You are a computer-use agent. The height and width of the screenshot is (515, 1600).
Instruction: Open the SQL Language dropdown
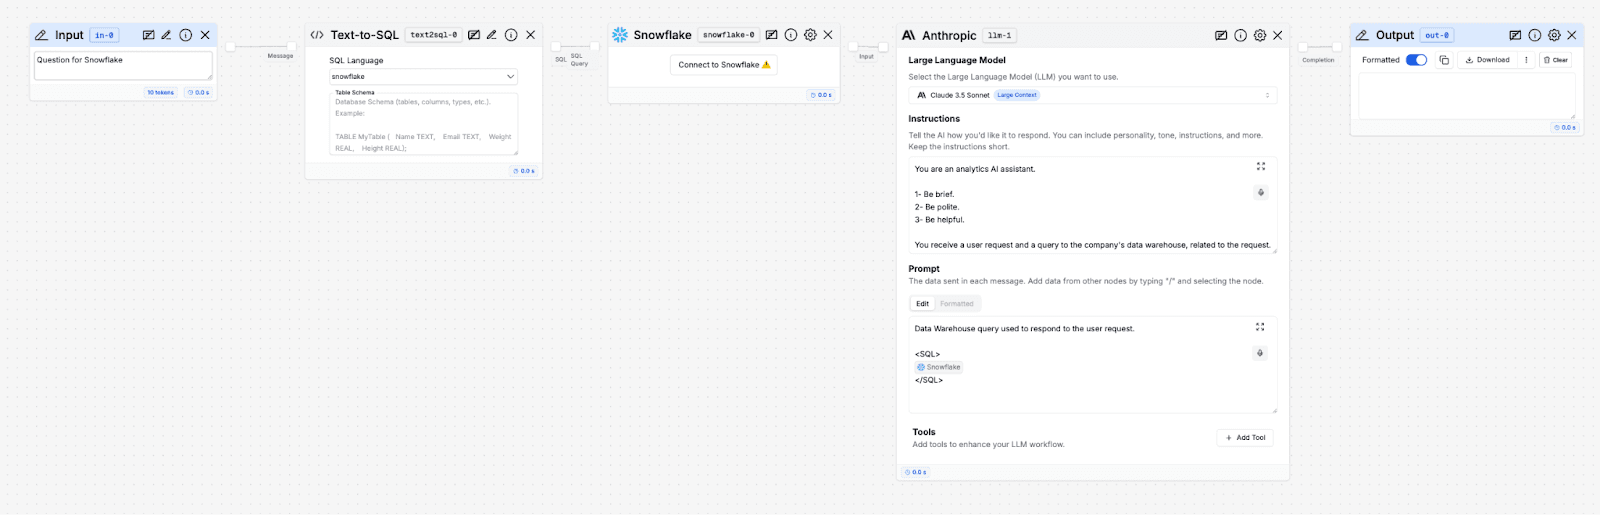click(423, 76)
